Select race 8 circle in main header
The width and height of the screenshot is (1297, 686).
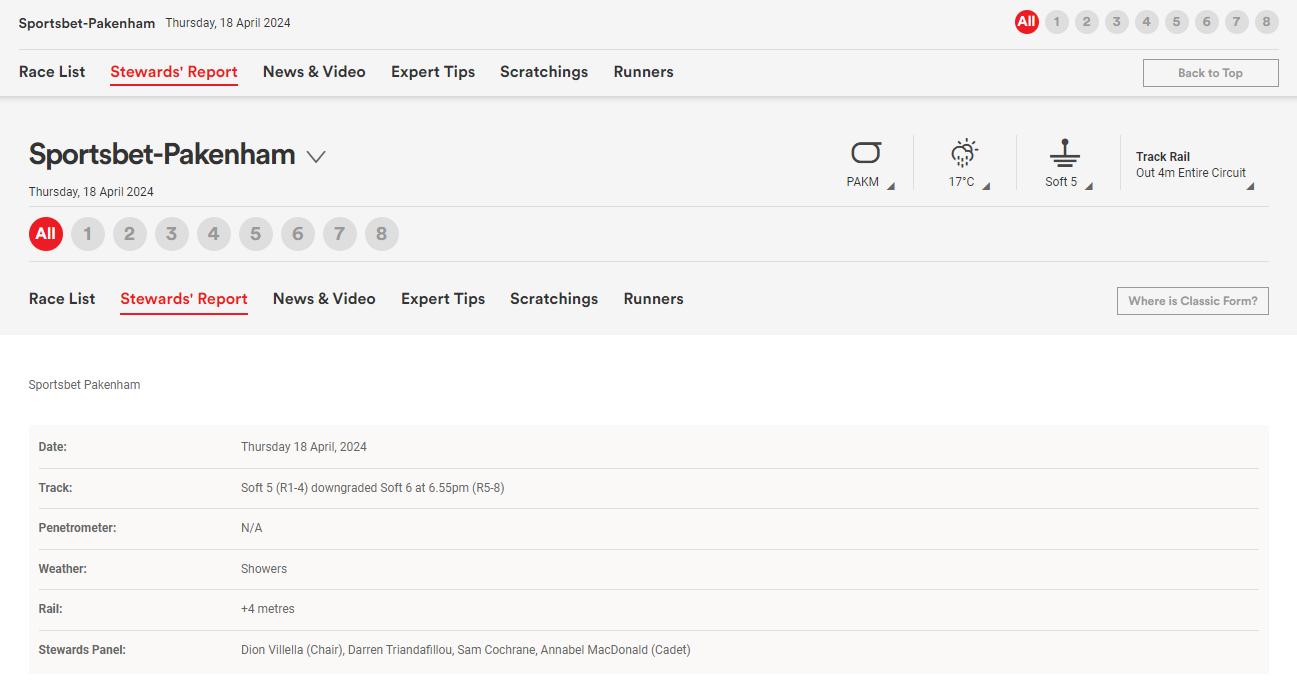click(382, 234)
